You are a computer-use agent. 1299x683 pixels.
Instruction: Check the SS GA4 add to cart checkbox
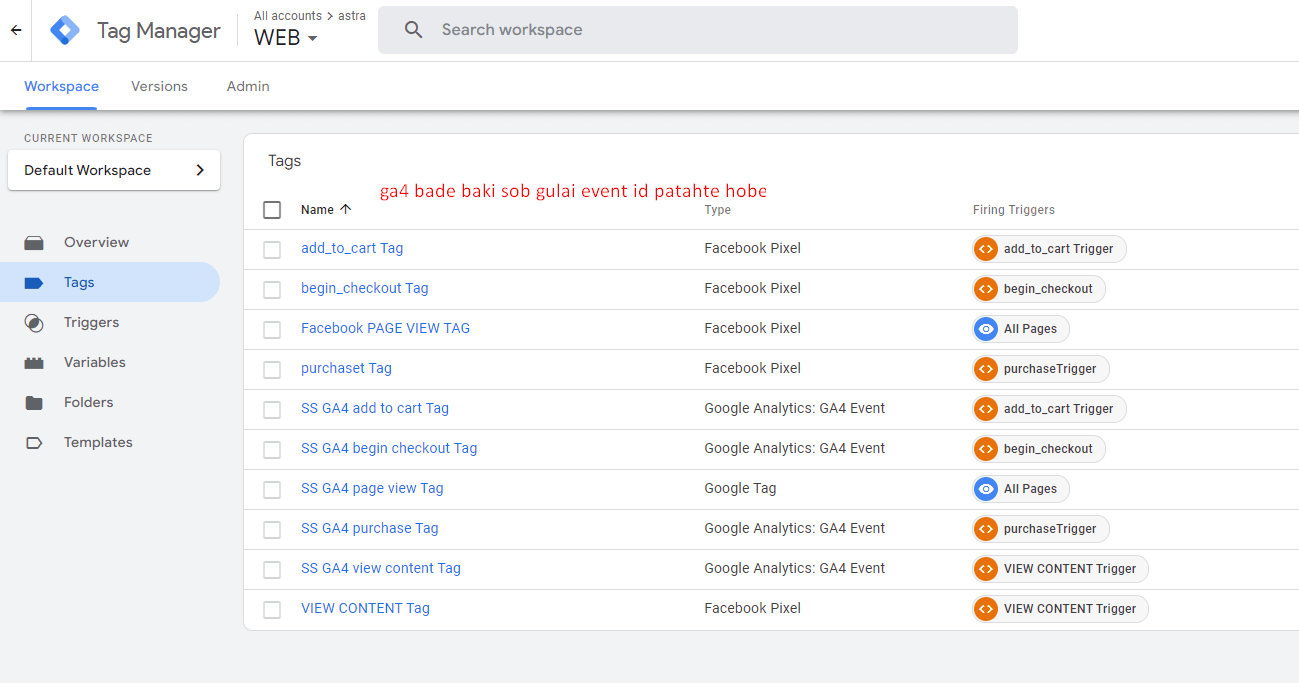point(272,410)
